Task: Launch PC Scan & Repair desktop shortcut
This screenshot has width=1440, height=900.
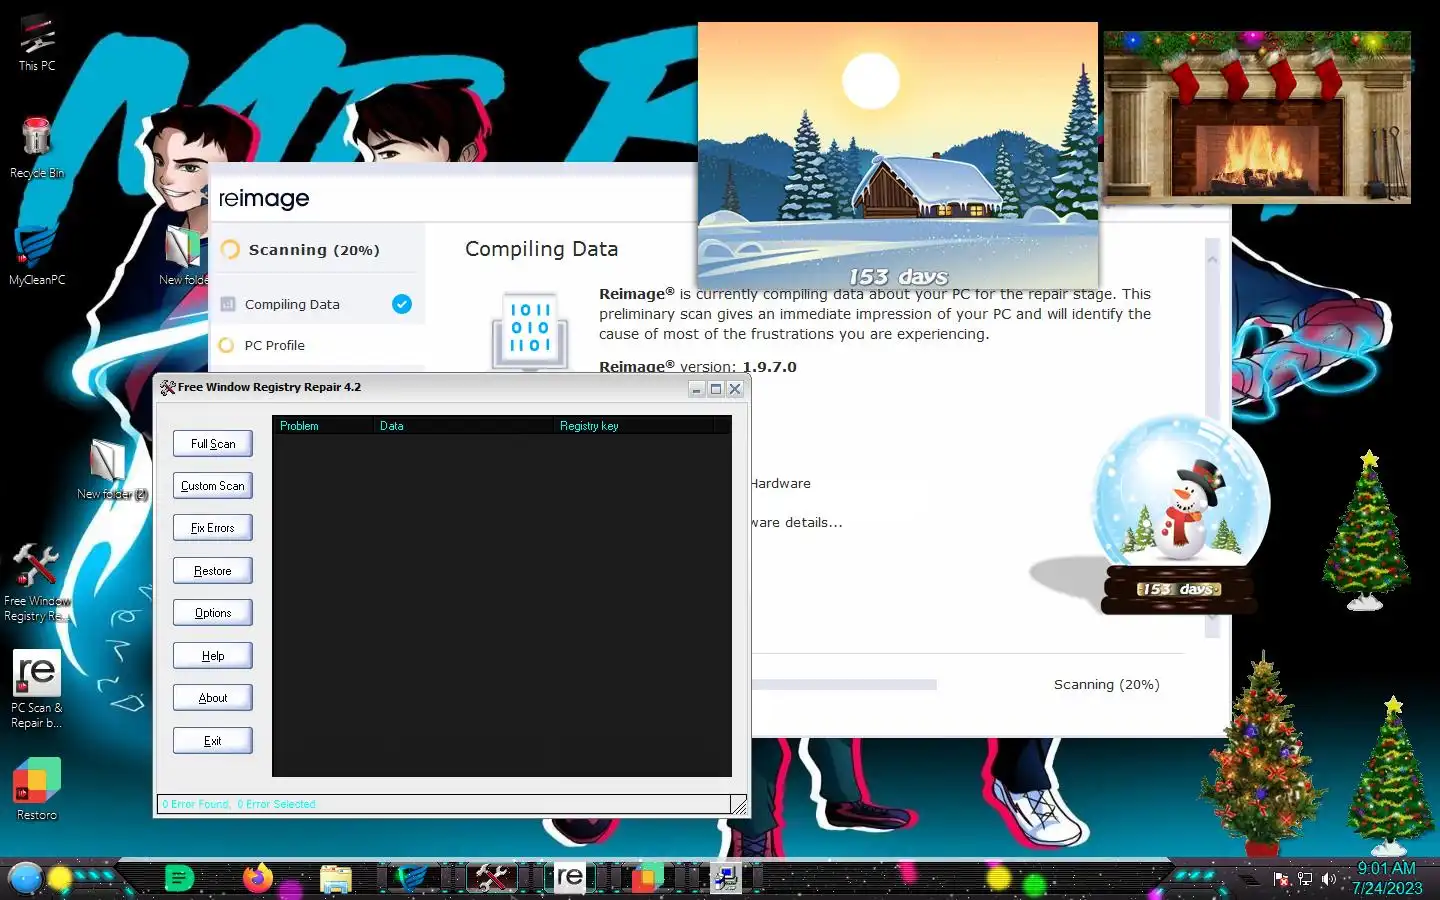Action: (x=37, y=690)
